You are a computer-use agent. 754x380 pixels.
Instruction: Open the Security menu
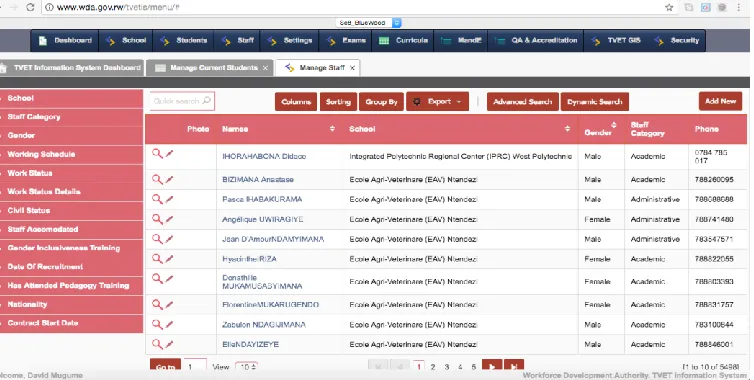pyautogui.click(x=678, y=40)
